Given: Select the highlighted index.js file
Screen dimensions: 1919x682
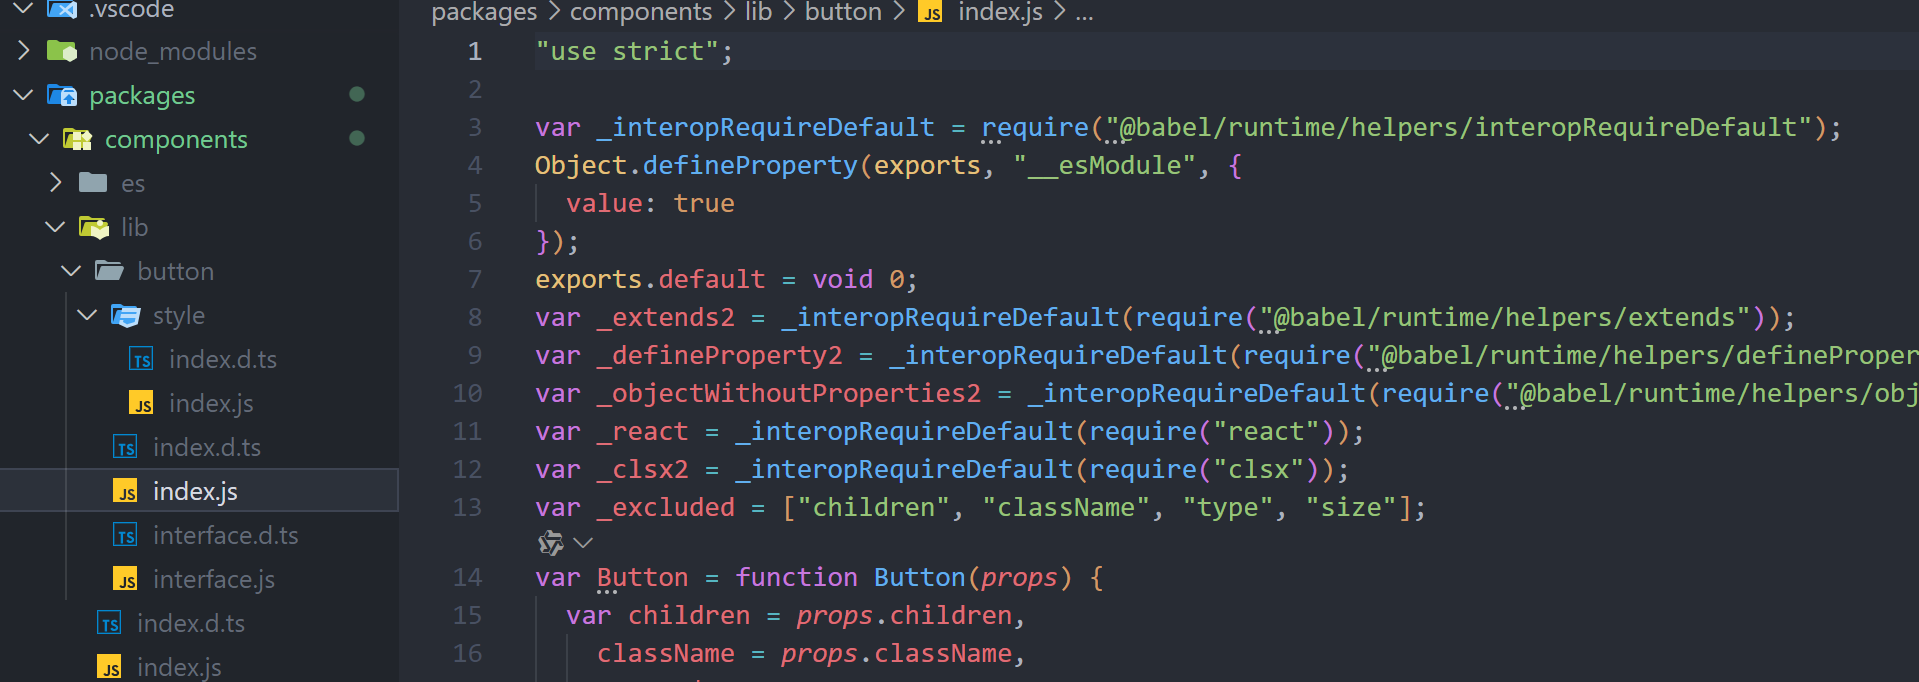Looking at the screenshot, I should 199,491.
